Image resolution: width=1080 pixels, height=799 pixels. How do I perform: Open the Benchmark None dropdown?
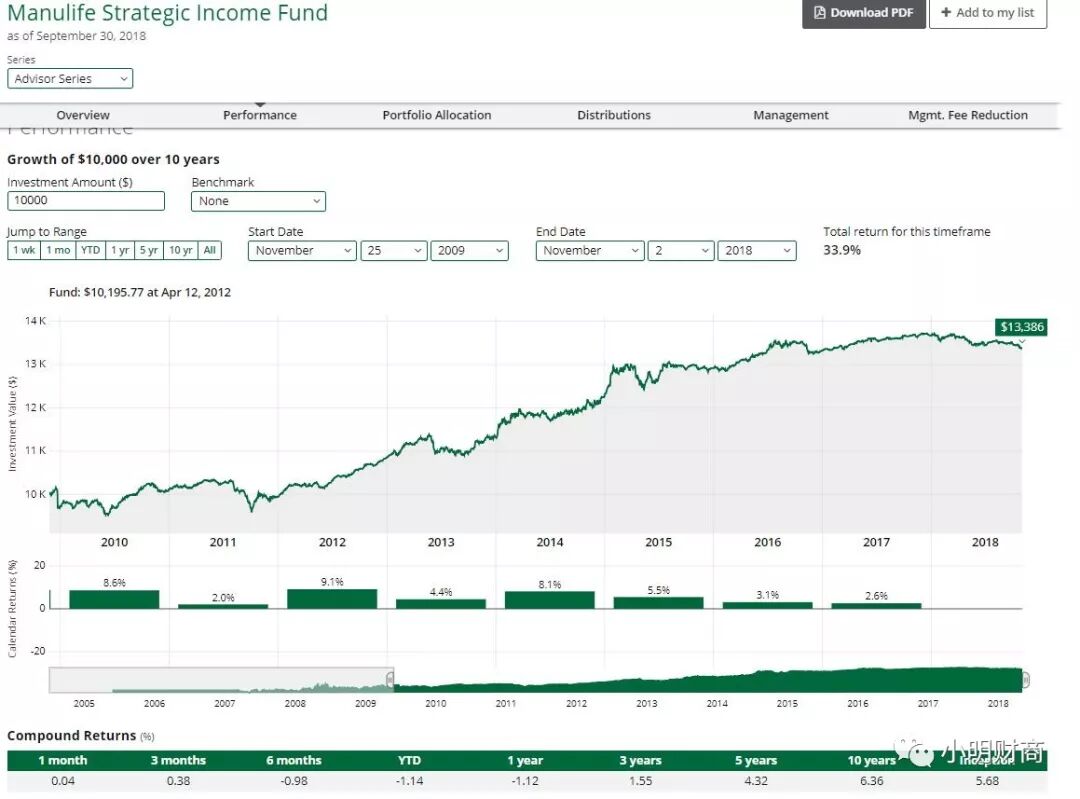tap(258, 201)
